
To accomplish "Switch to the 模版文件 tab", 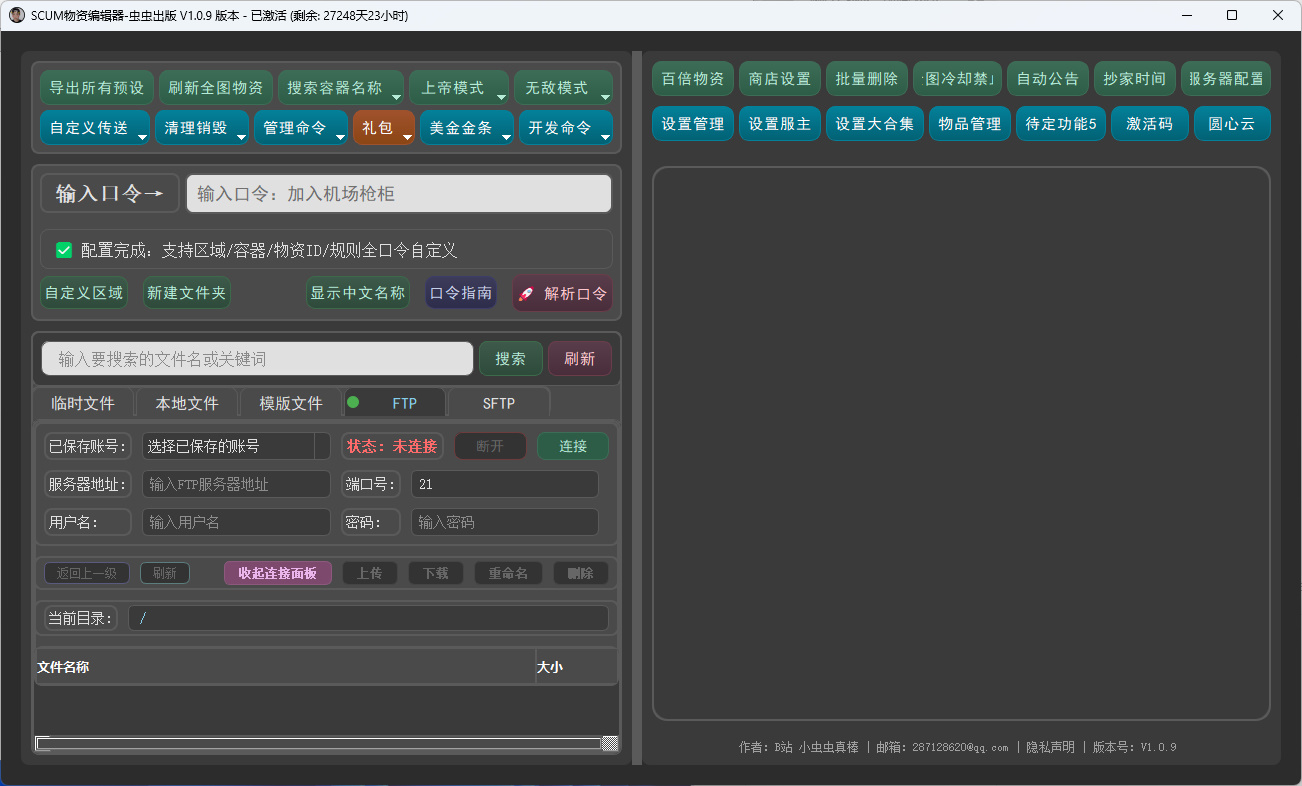I will tap(291, 403).
